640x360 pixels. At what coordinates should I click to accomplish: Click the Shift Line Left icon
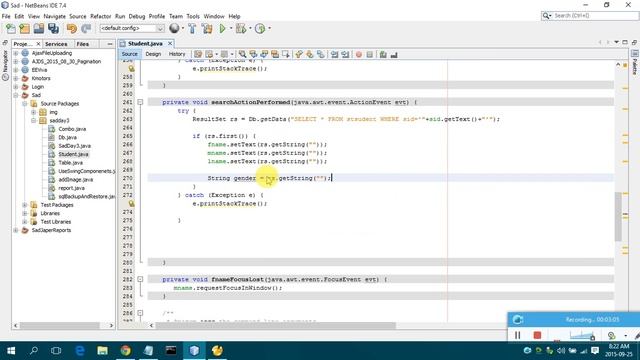click(334, 54)
